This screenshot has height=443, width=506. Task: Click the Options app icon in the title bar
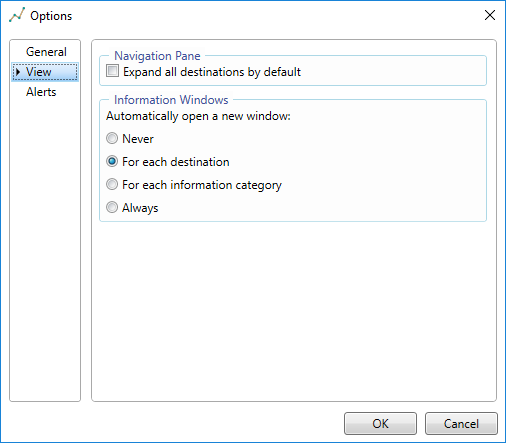(17, 15)
